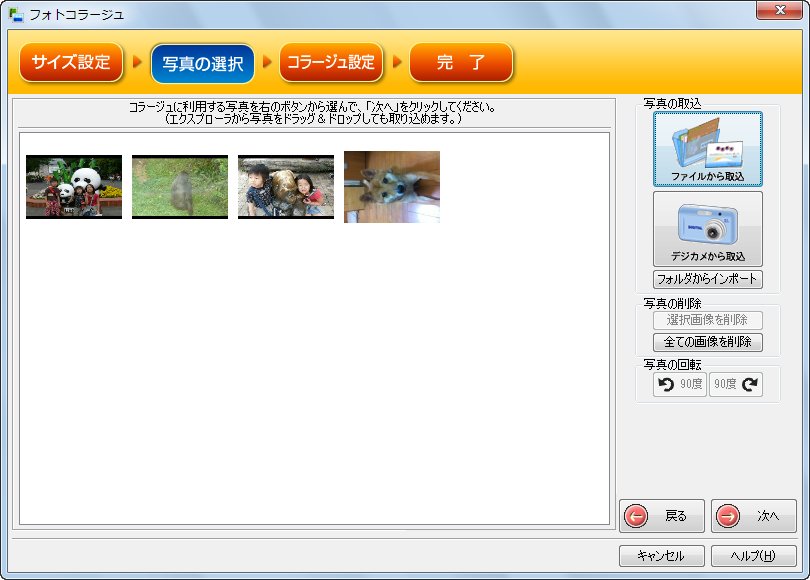Go to the コラージュ設定 step
This screenshot has width=810, height=580.
331,62
